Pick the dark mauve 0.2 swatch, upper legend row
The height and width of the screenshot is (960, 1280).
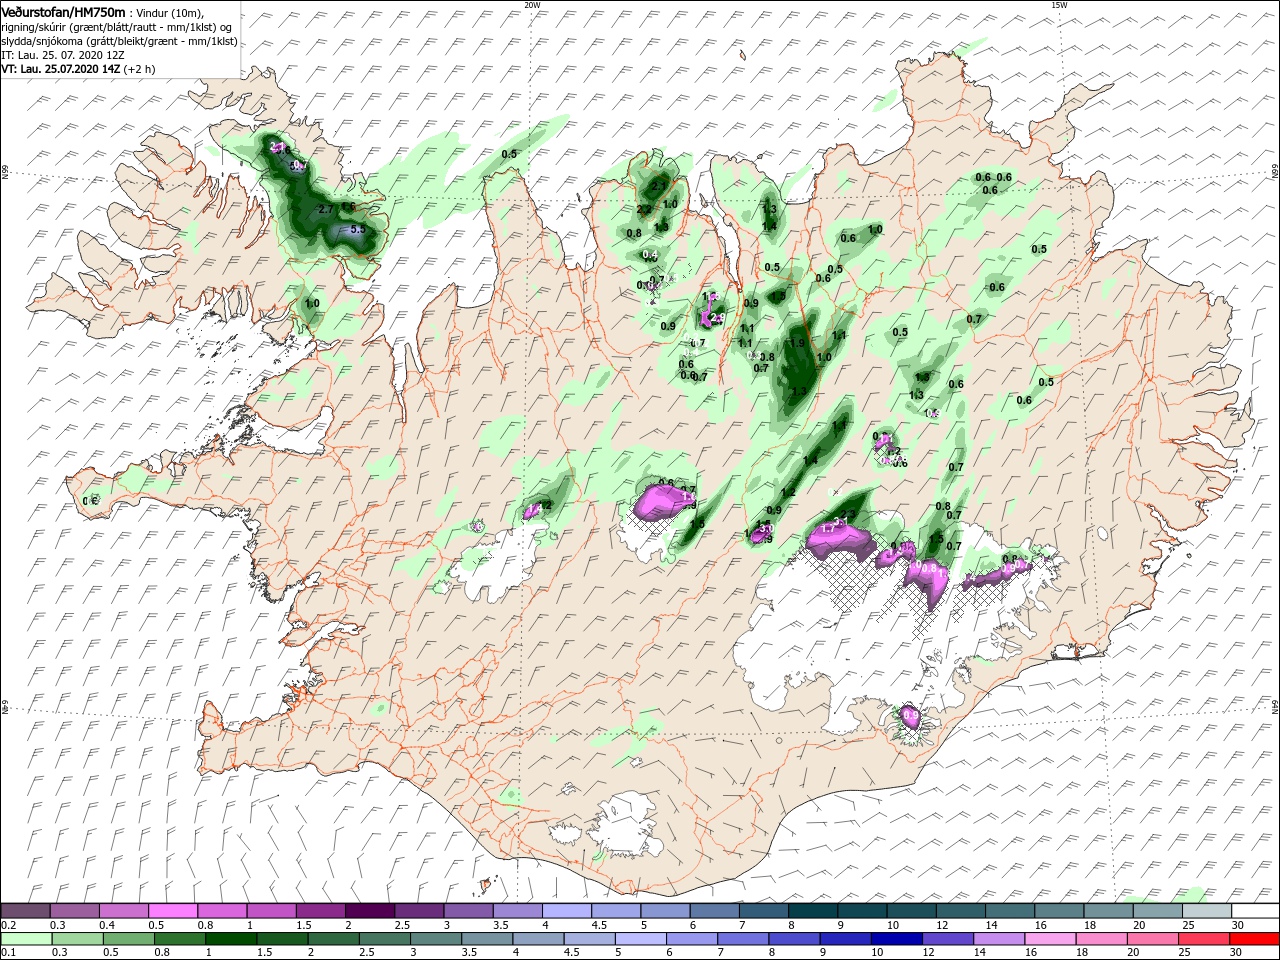point(25,911)
